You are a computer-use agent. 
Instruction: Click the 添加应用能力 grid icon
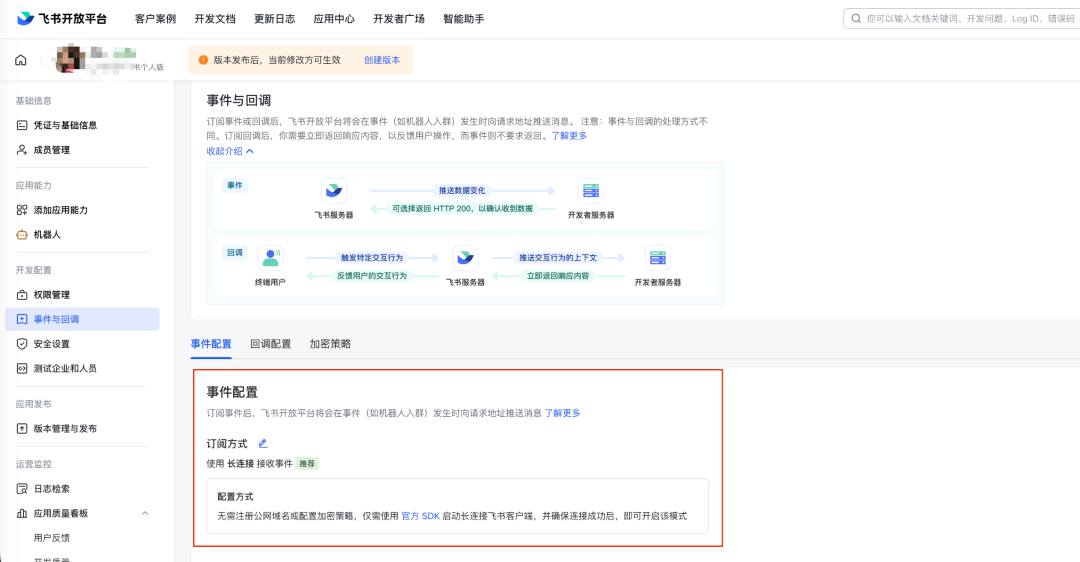tap(22, 210)
